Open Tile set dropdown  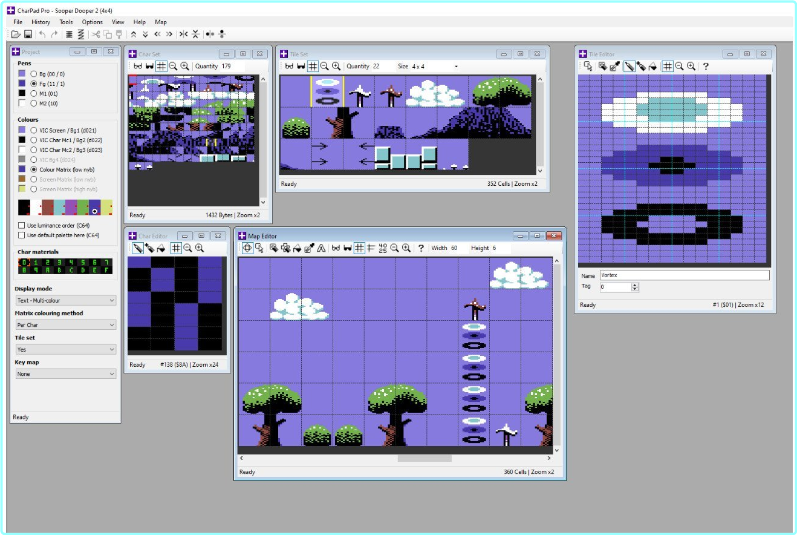point(66,350)
